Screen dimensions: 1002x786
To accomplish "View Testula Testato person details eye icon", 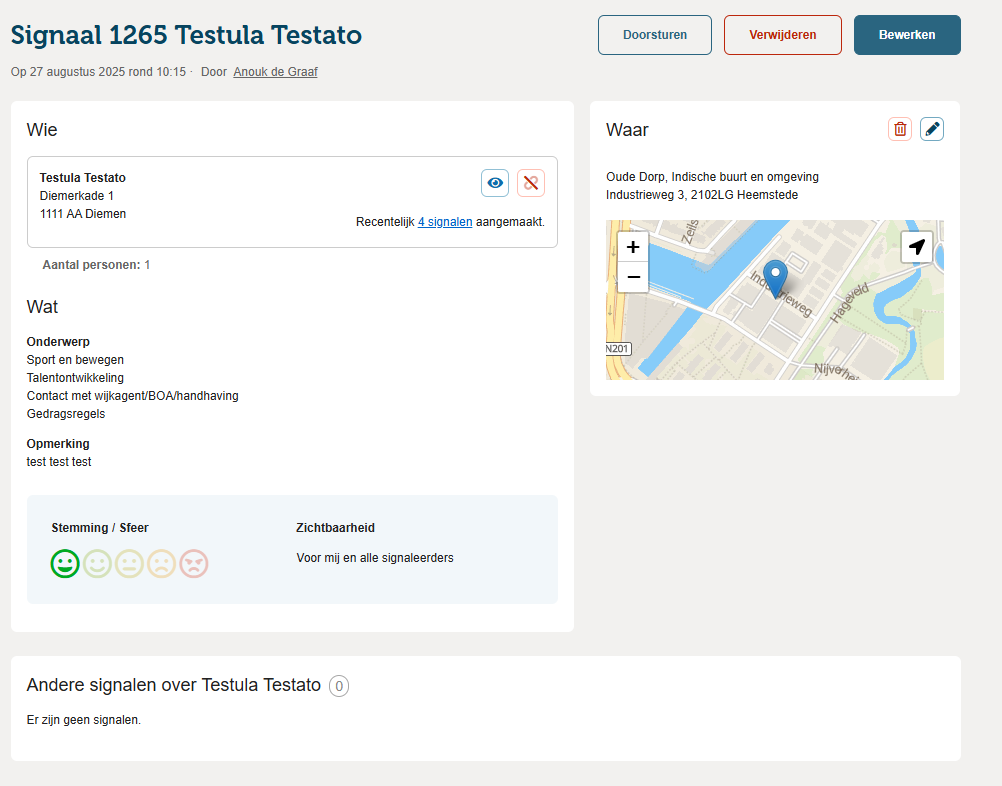I will [495, 183].
